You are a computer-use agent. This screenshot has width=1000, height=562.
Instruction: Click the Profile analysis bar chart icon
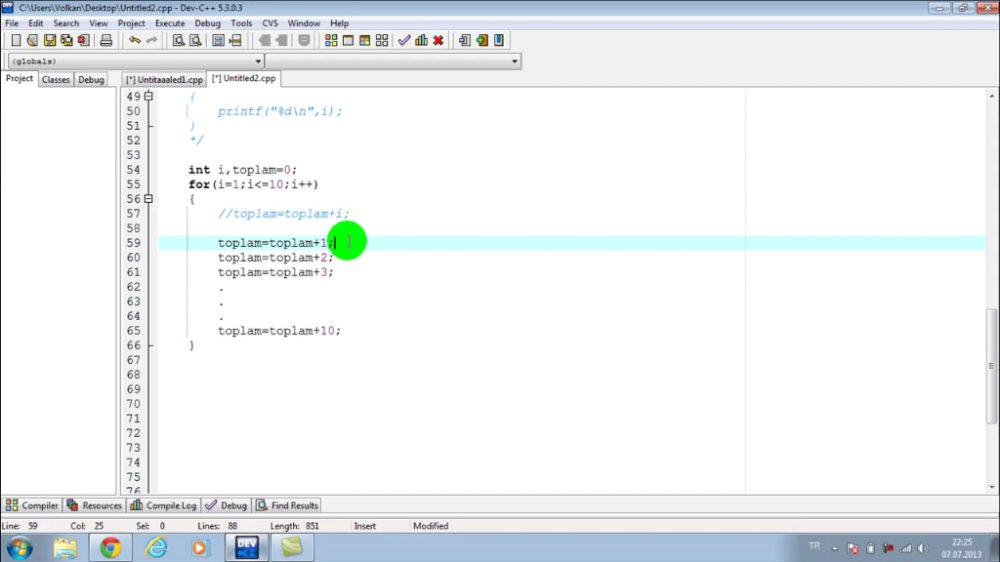[421, 40]
